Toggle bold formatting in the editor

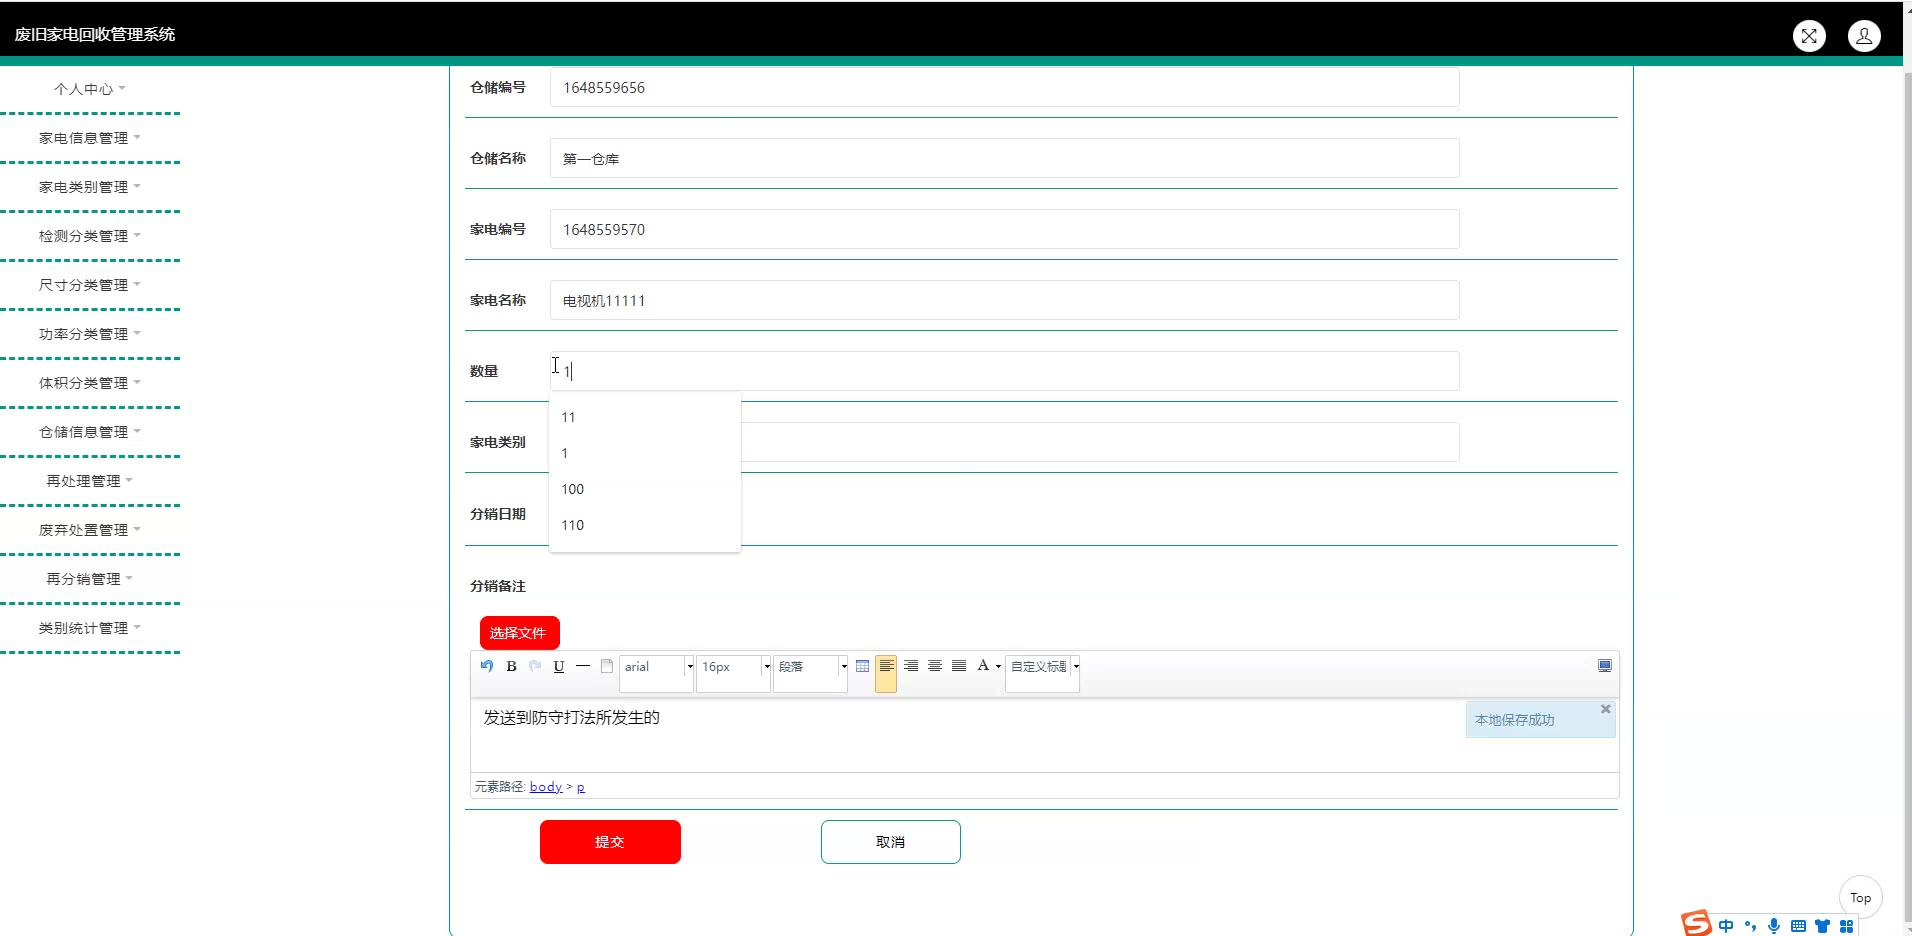511,666
